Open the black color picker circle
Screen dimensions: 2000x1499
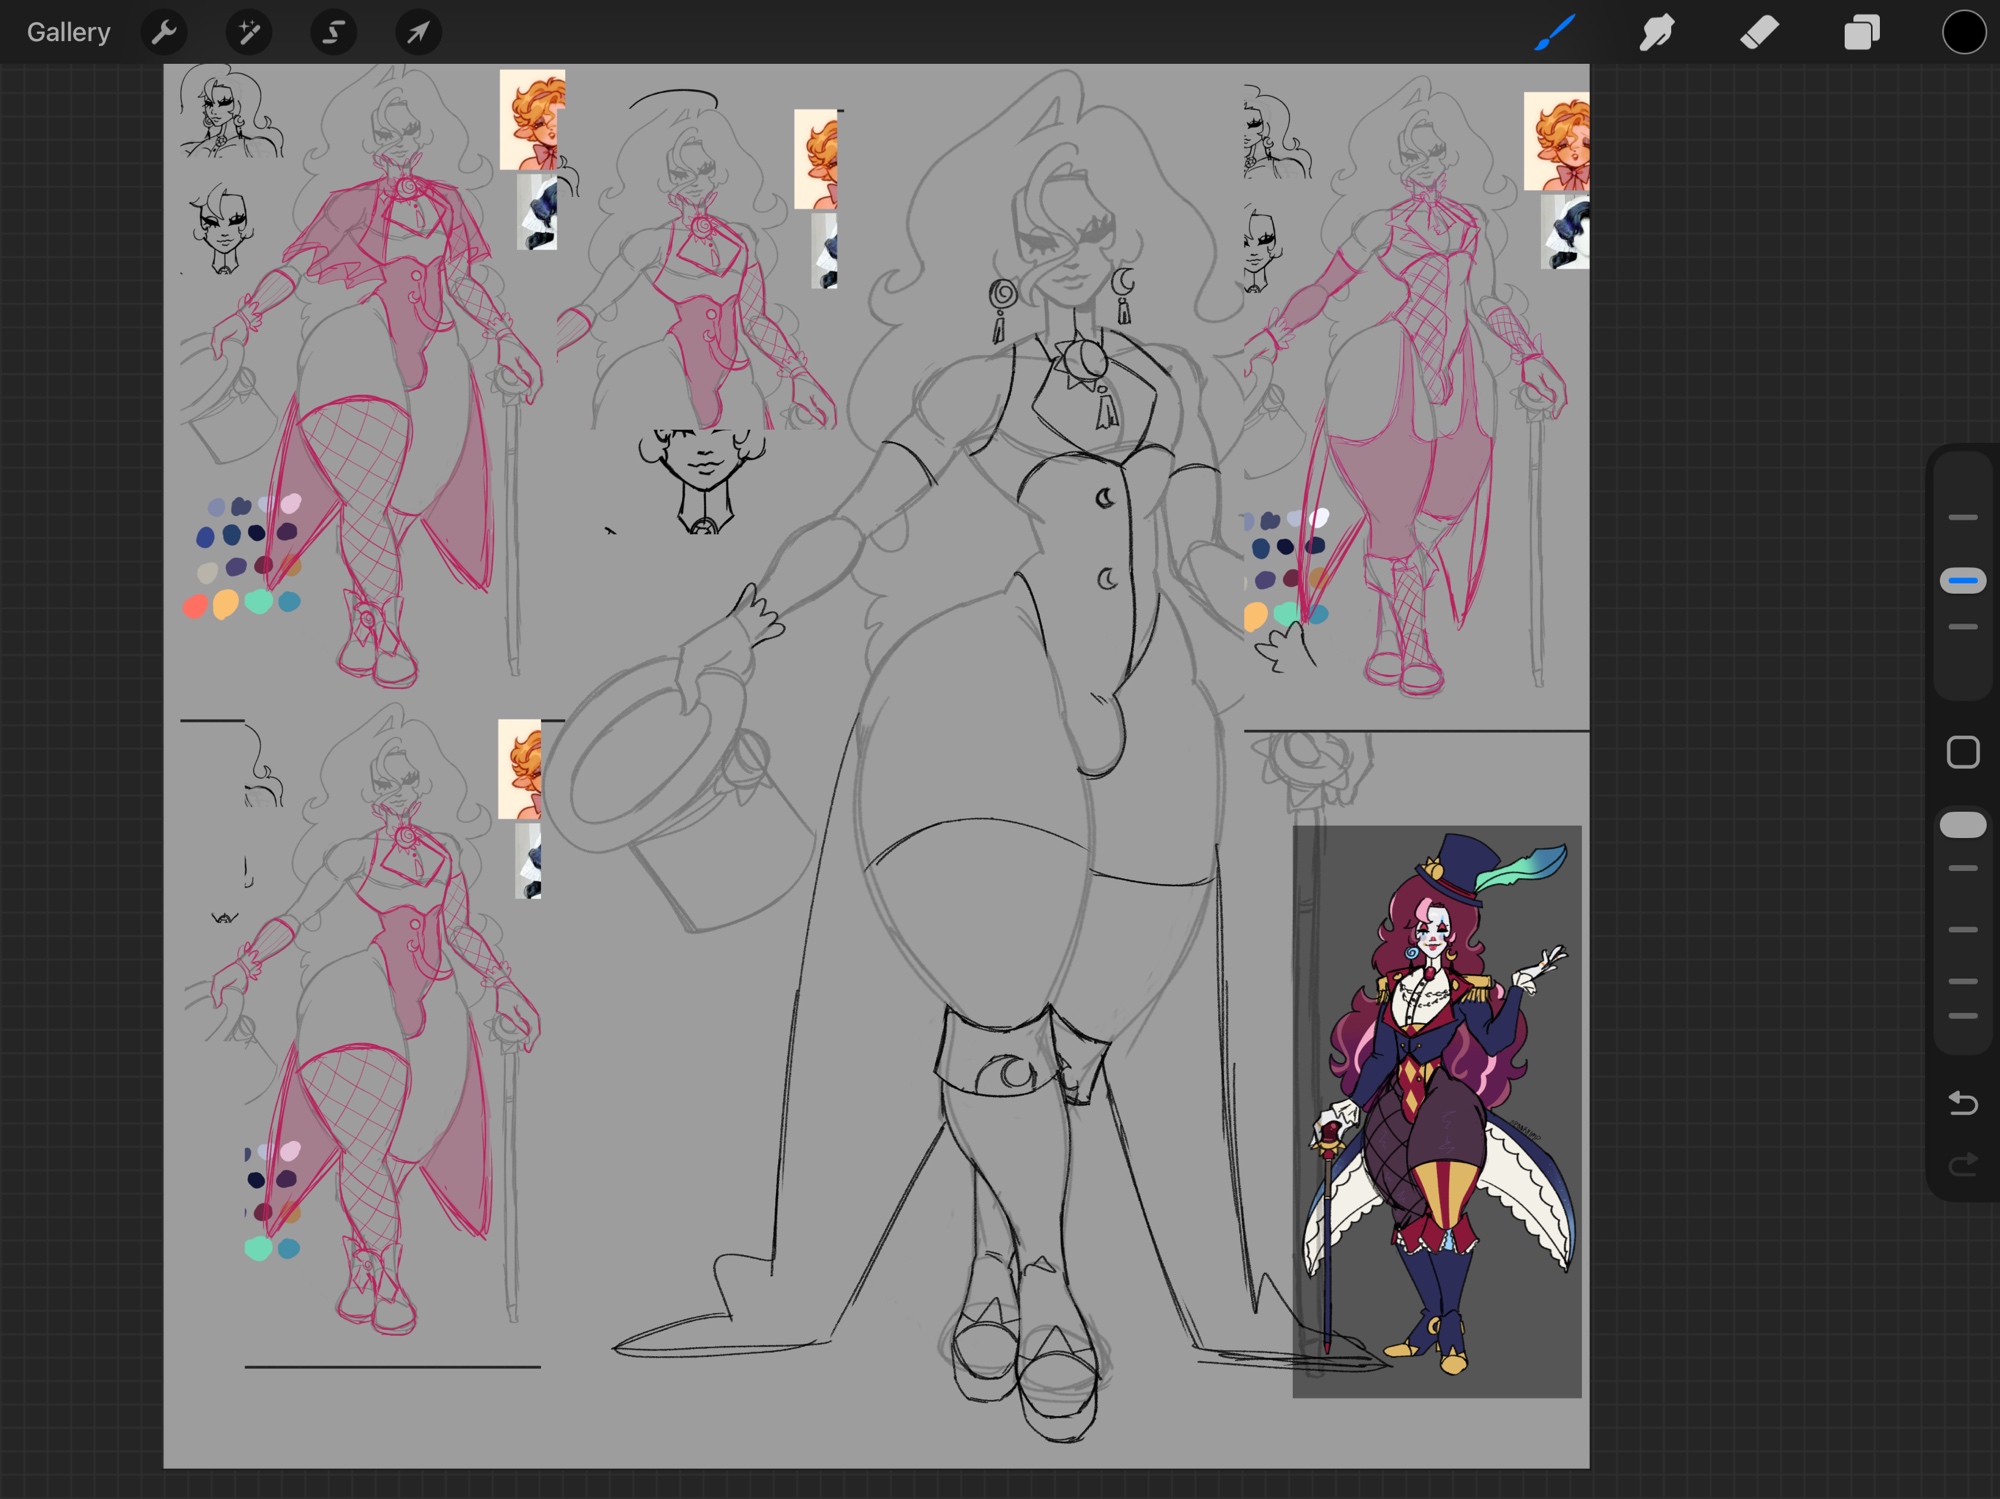(x=1963, y=32)
